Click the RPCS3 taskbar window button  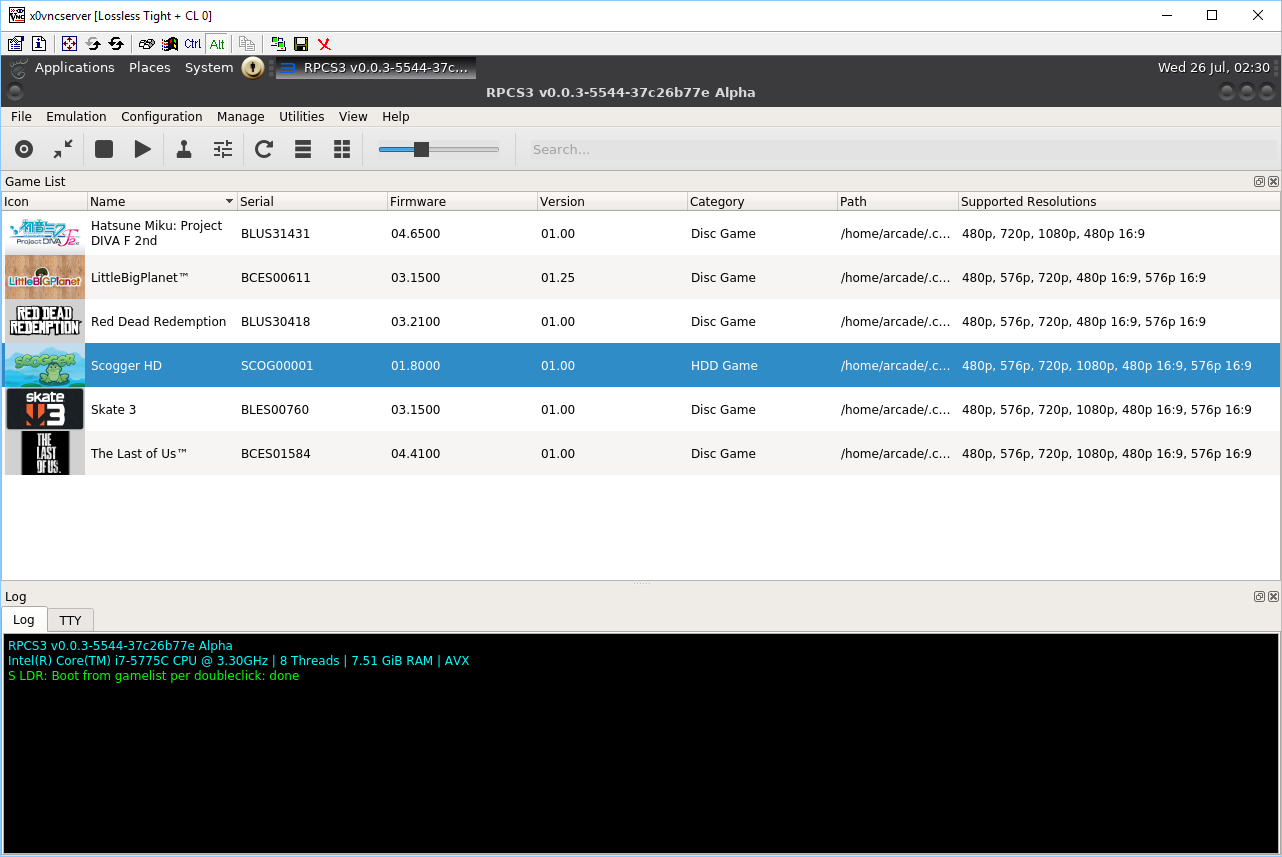coord(376,68)
